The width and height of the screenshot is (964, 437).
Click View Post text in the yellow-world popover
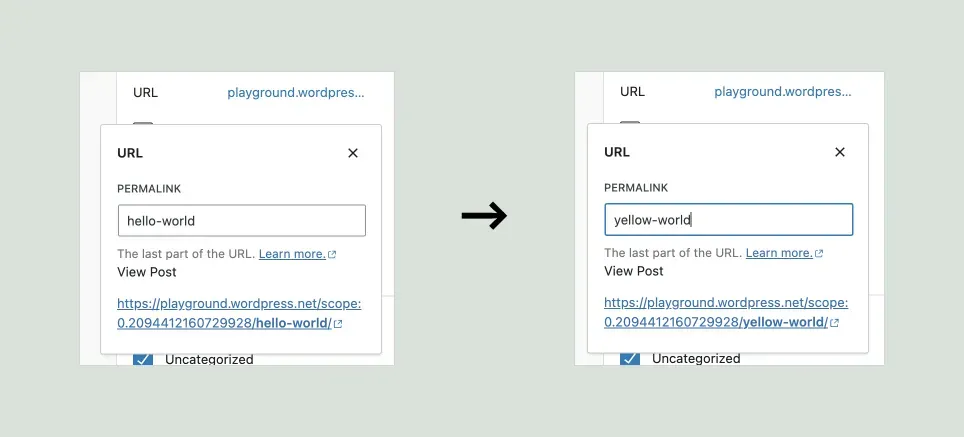click(634, 271)
